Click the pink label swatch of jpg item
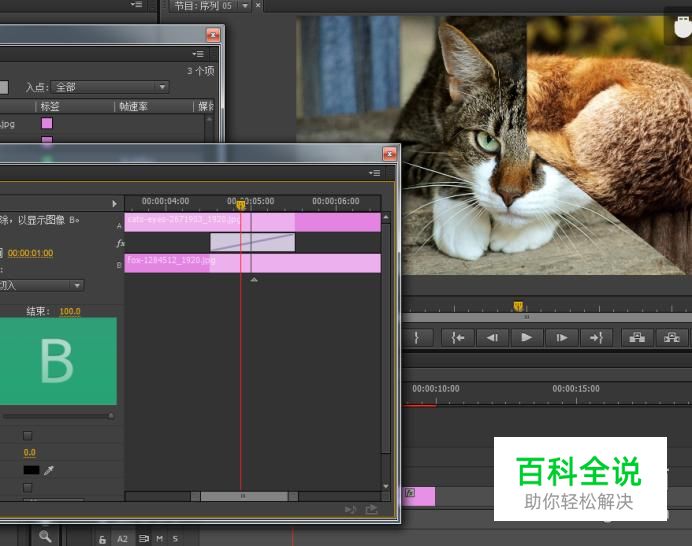 (x=47, y=123)
